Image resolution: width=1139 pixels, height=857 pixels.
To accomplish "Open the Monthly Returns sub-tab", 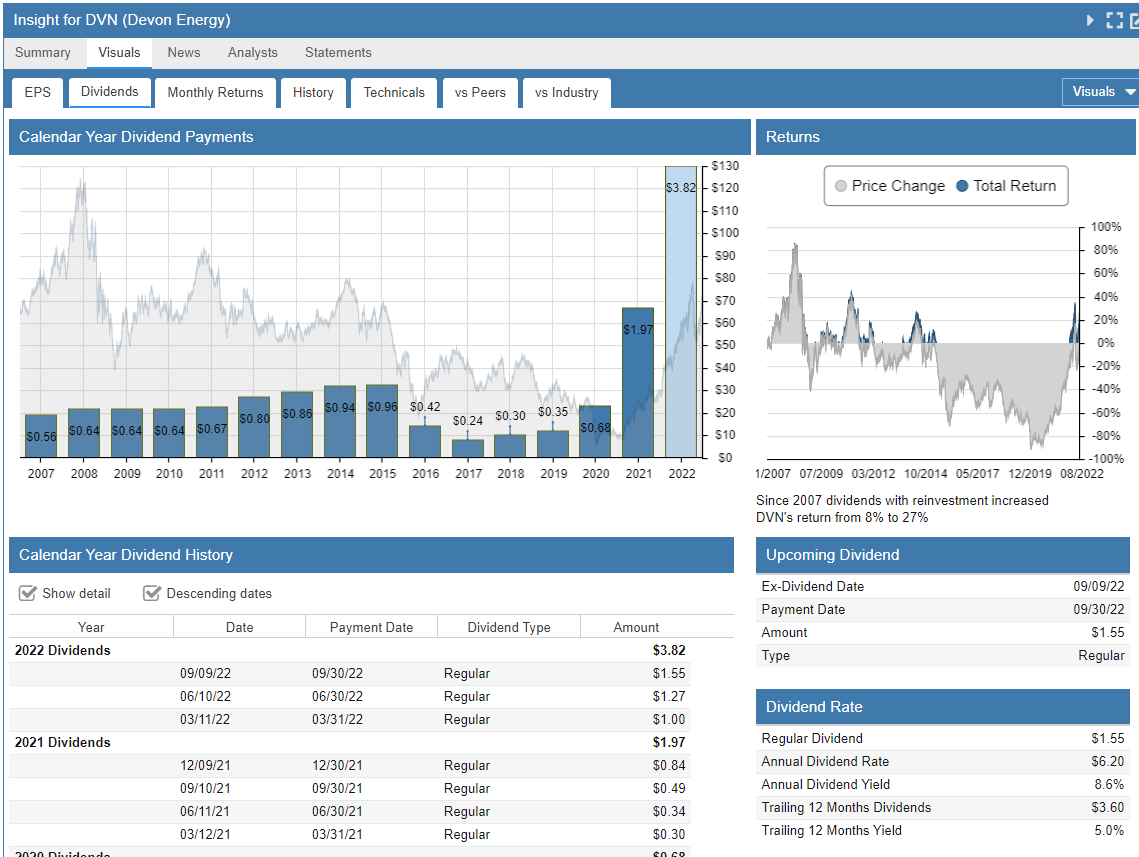I will click(x=216, y=92).
